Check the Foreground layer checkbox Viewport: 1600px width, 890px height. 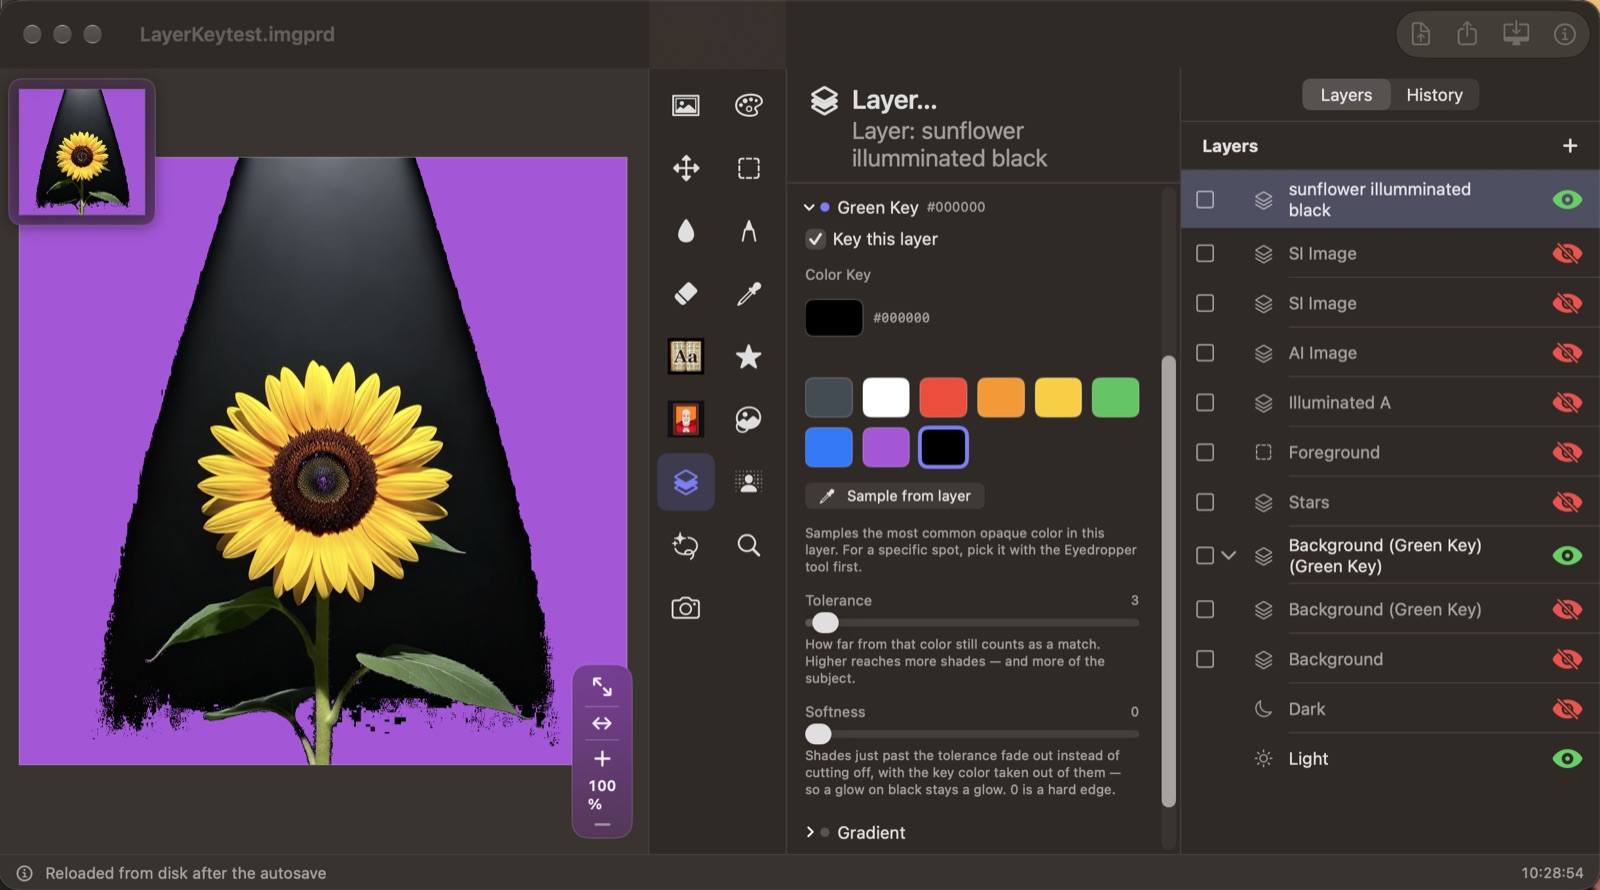pyautogui.click(x=1205, y=452)
